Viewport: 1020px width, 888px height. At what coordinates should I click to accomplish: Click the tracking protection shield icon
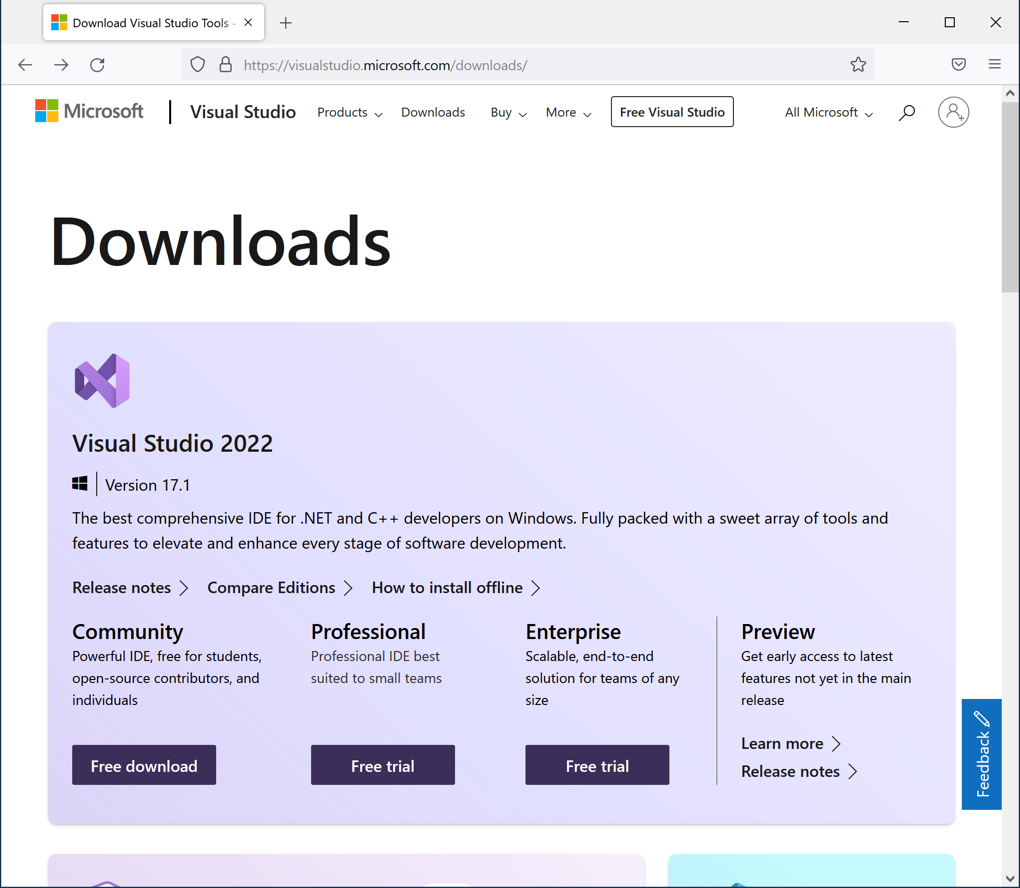pos(198,64)
